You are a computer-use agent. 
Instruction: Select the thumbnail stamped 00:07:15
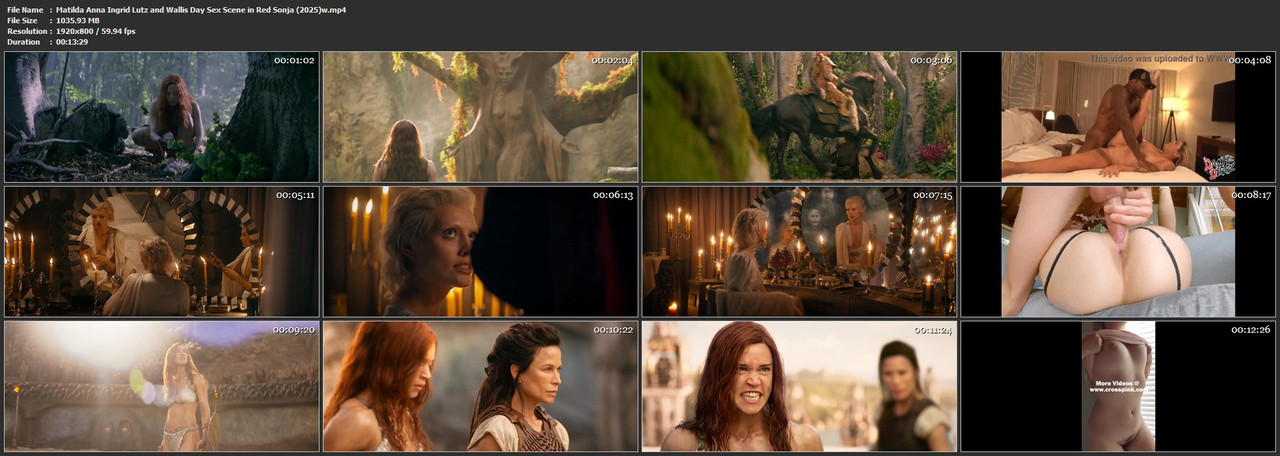point(799,251)
